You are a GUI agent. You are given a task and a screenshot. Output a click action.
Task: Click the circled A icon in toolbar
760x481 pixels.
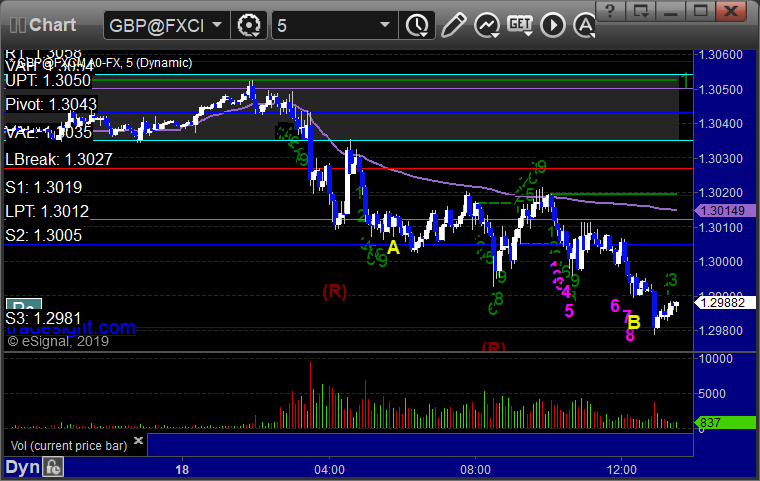click(584, 25)
